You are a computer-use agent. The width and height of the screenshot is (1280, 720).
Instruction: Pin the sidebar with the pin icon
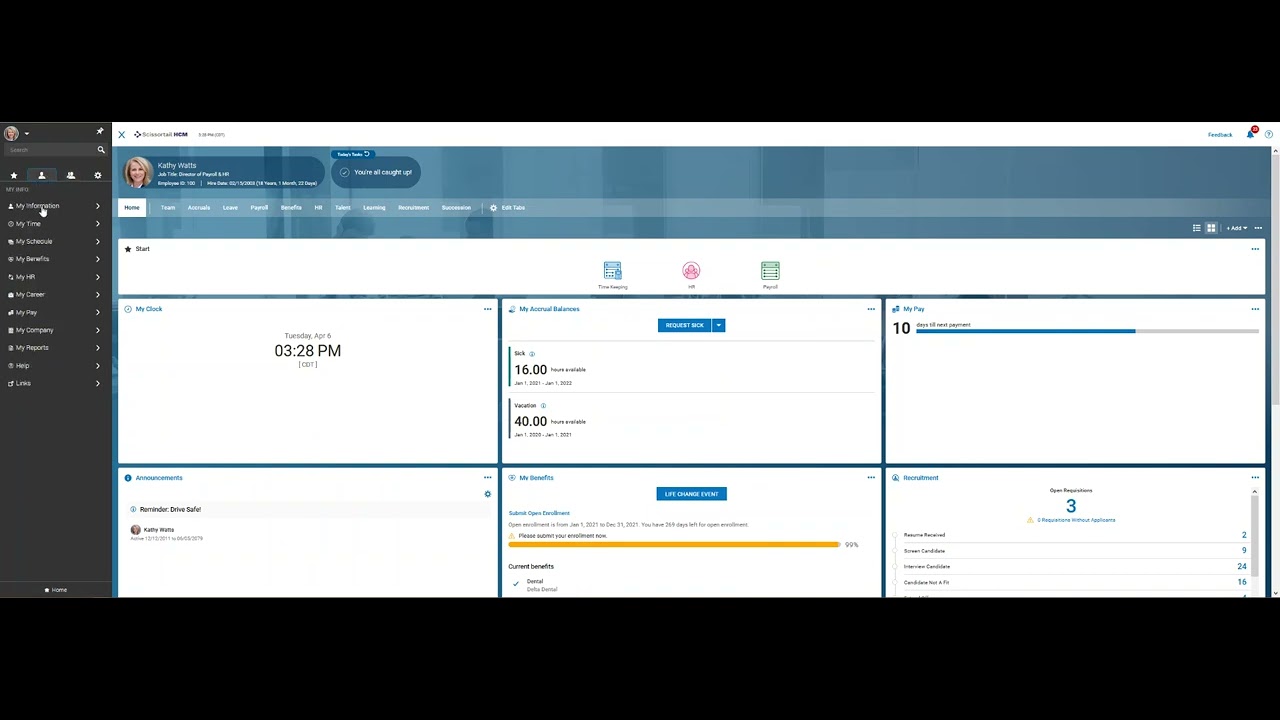[99, 131]
